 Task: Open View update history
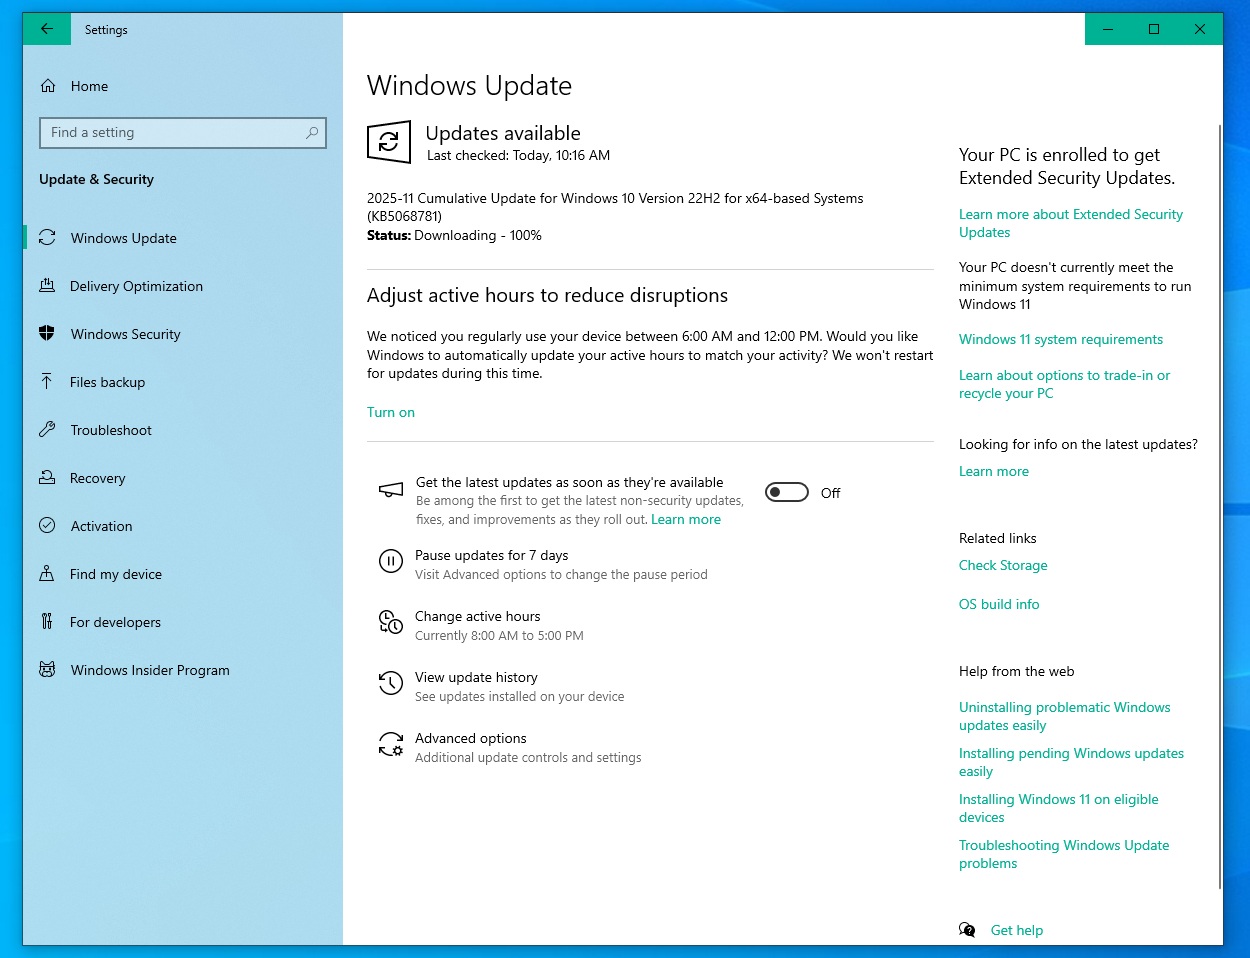476,677
